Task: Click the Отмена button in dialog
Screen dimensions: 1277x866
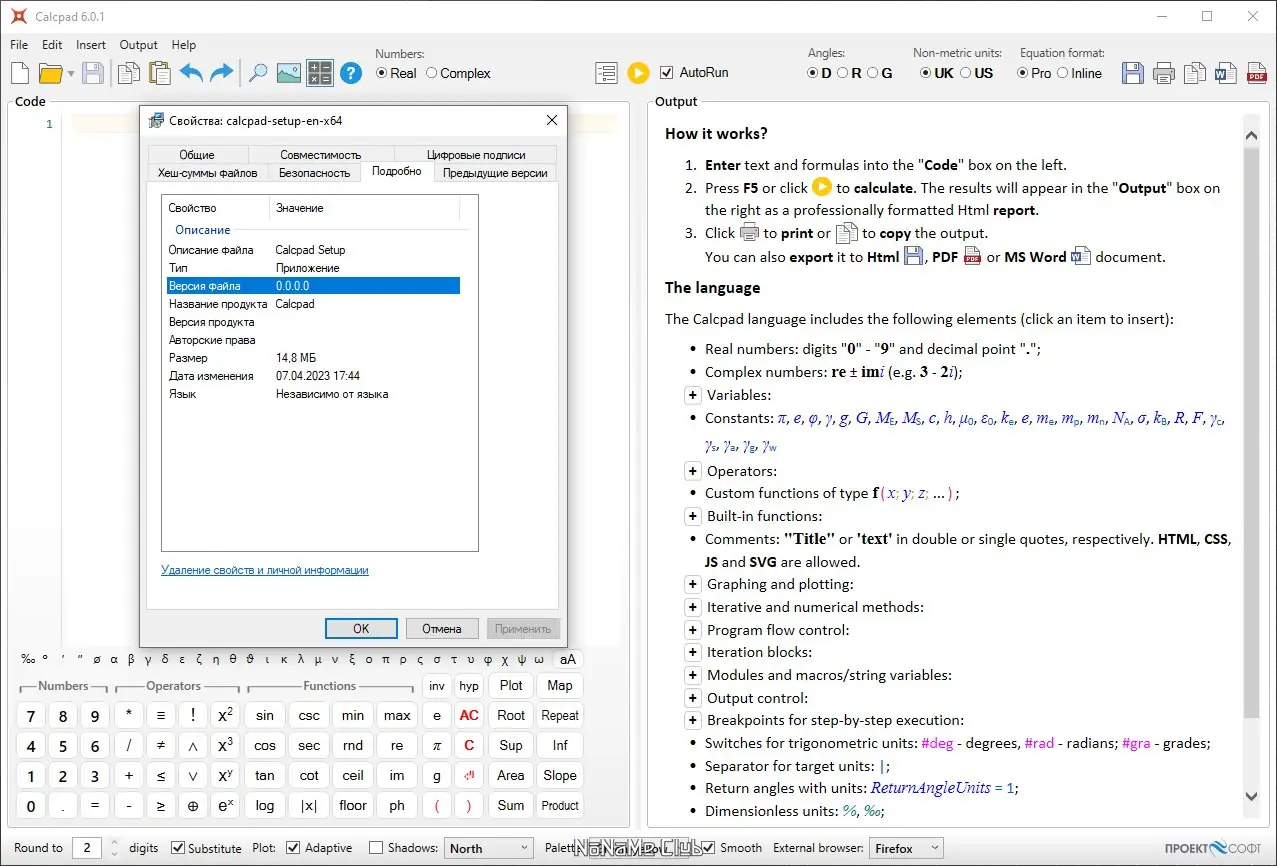Action: [x=442, y=629]
